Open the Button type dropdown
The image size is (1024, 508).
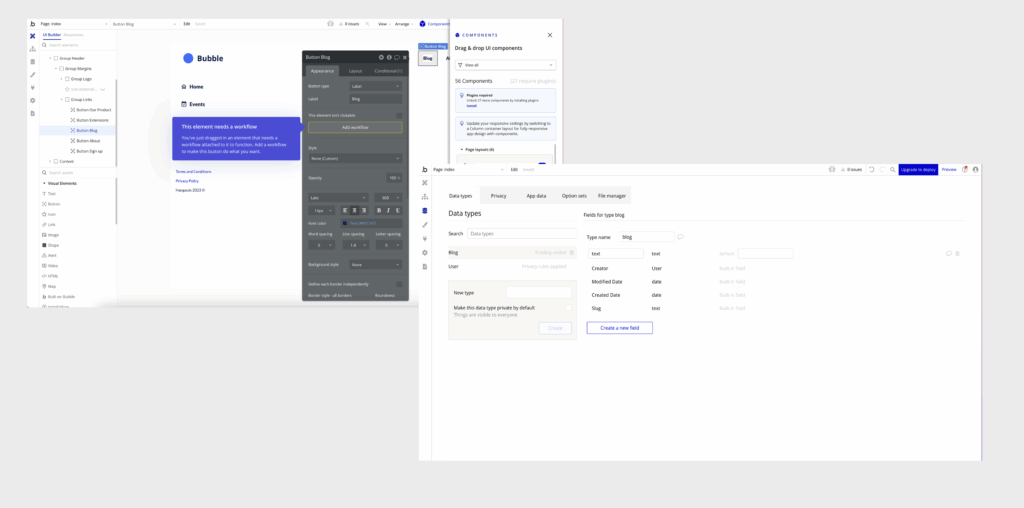pos(376,86)
